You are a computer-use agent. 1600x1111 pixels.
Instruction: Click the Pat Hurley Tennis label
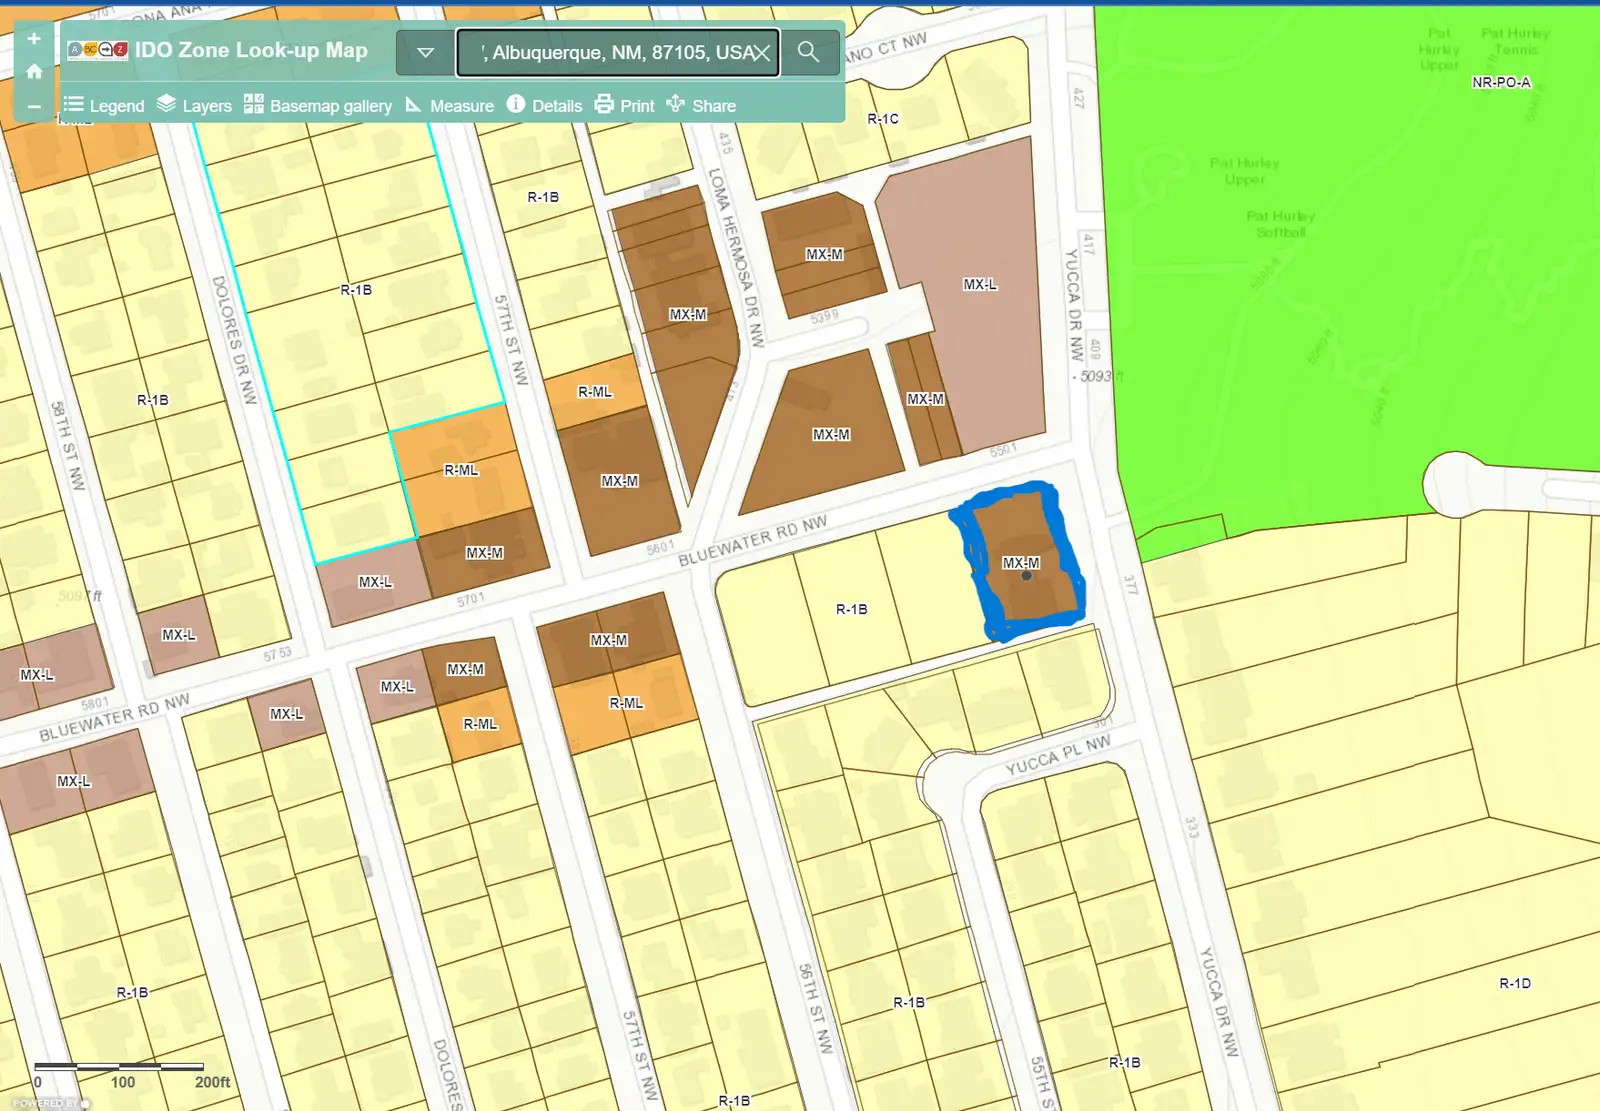1516,41
